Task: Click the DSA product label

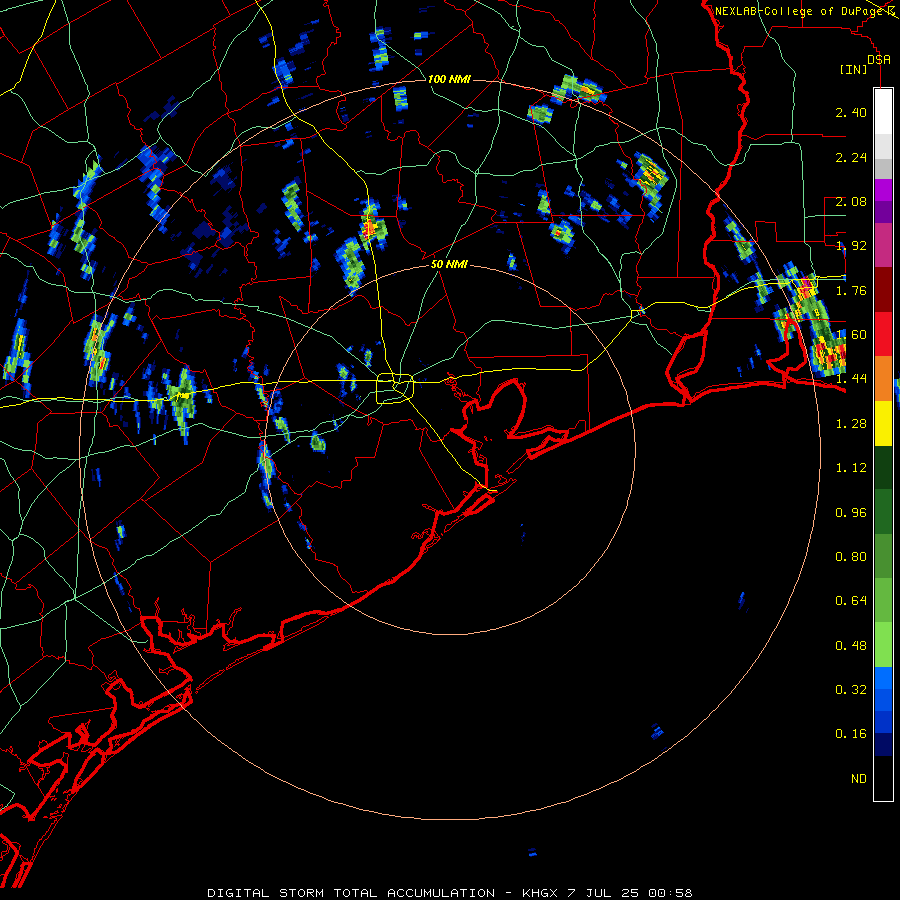Action: tap(879, 60)
